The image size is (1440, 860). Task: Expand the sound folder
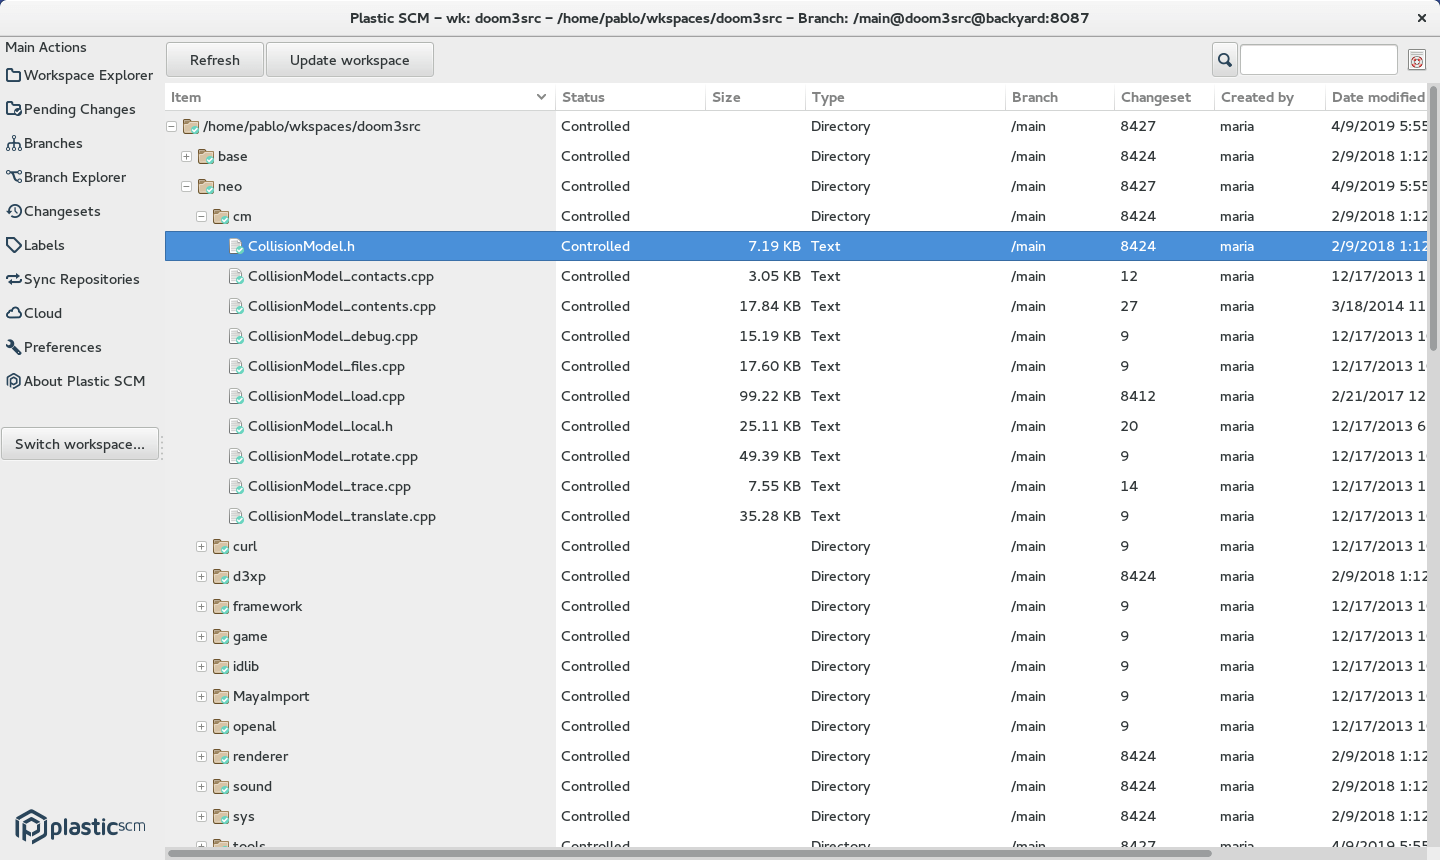tap(201, 787)
